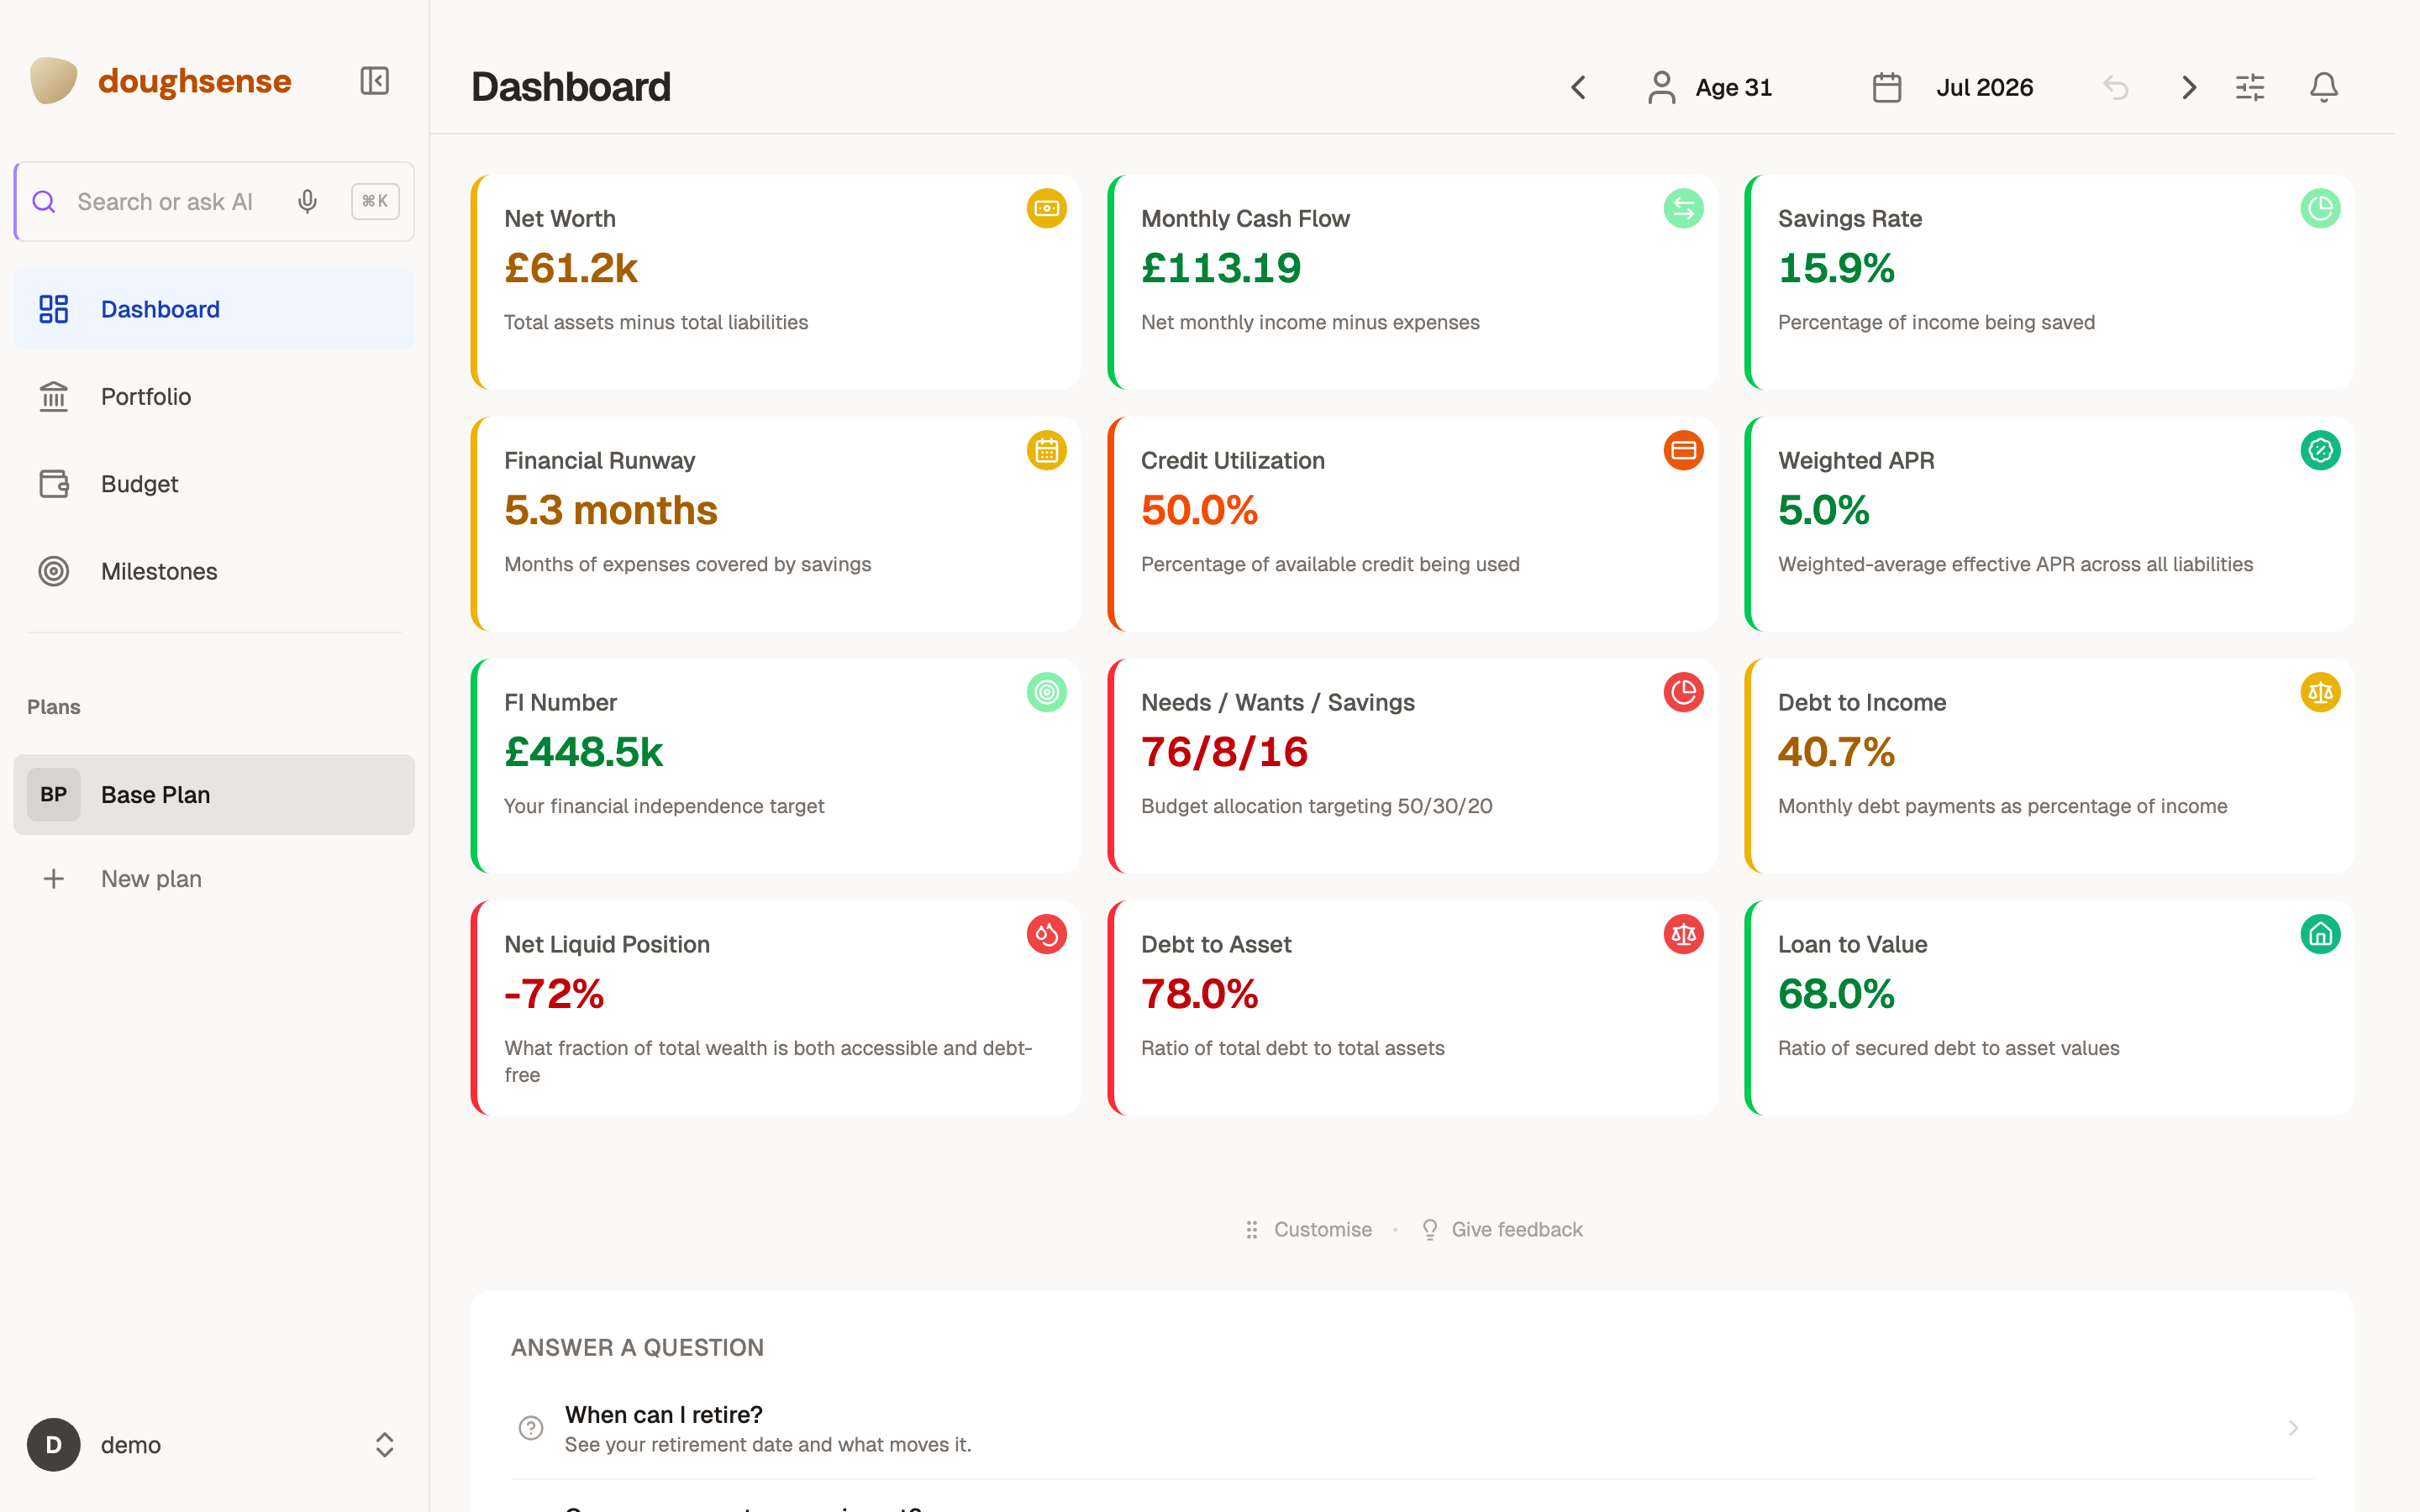Select the 76/8/16 budget allocation value
2420x1512 pixels.
coord(1224,752)
